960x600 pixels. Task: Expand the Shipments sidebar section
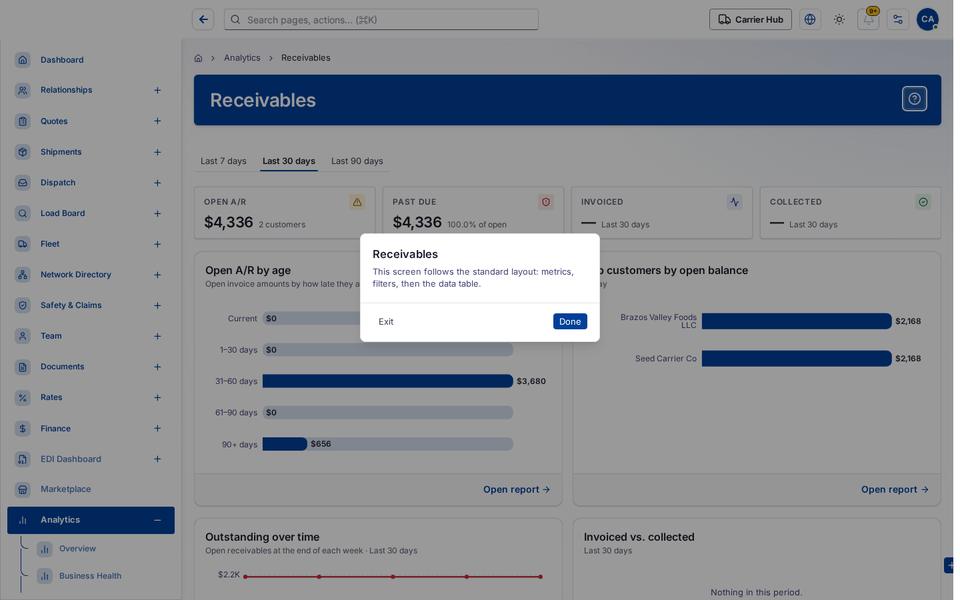(x=157, y=152)
